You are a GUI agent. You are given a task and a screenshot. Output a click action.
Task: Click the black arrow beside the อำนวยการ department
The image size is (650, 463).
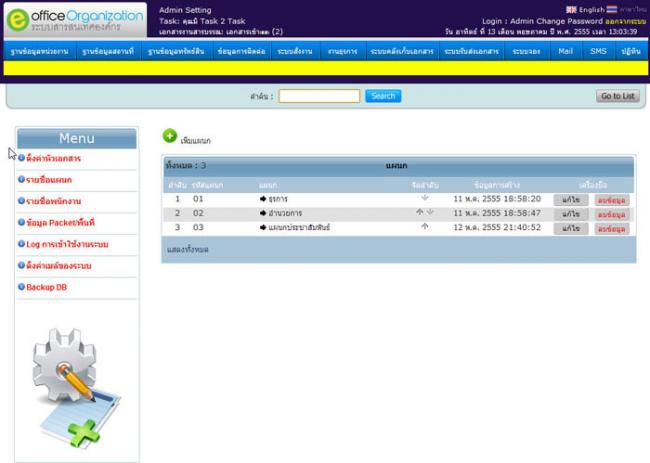coord(263,213)
